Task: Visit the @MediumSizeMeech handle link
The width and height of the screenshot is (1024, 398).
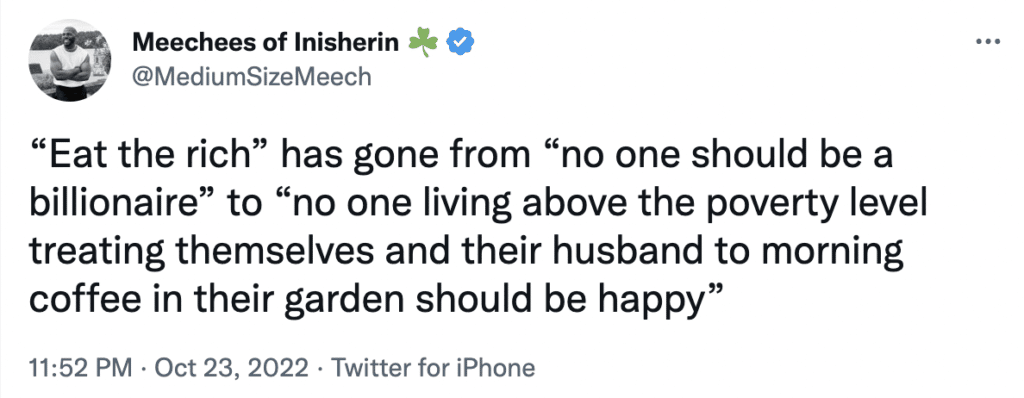Action: click(x=251, y=77)
